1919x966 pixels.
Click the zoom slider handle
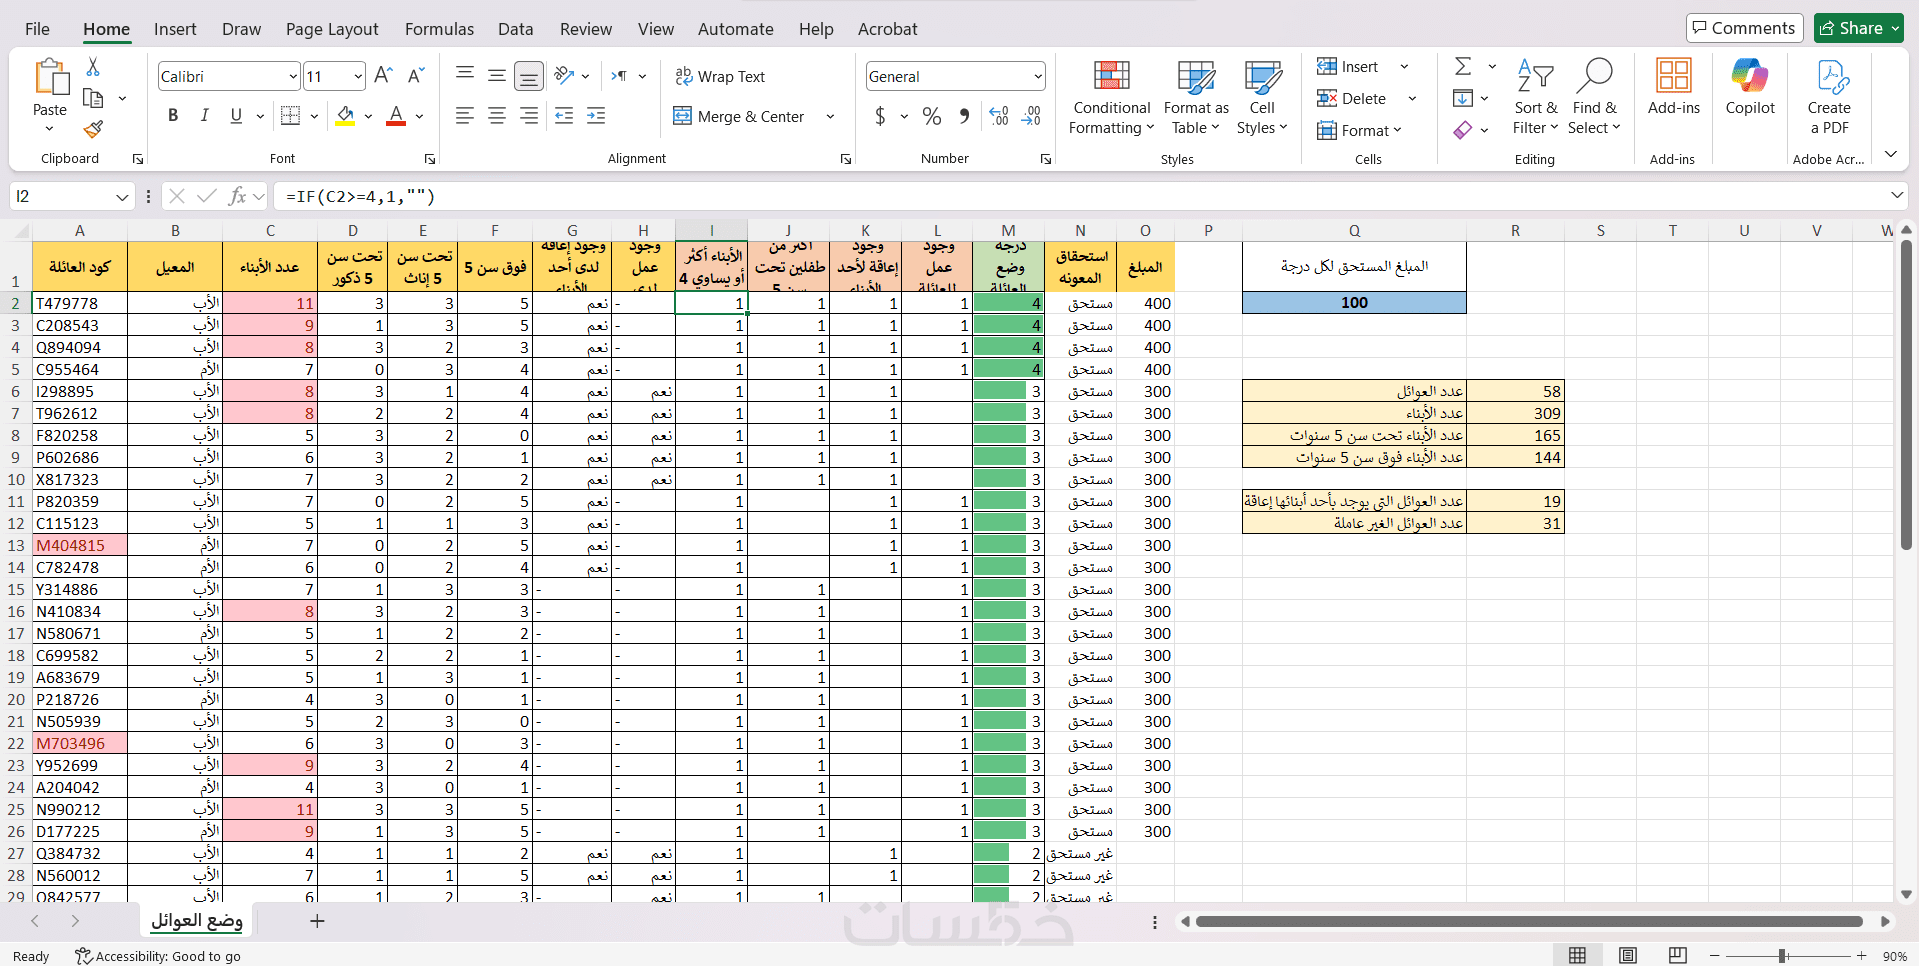coord(1783,956)
